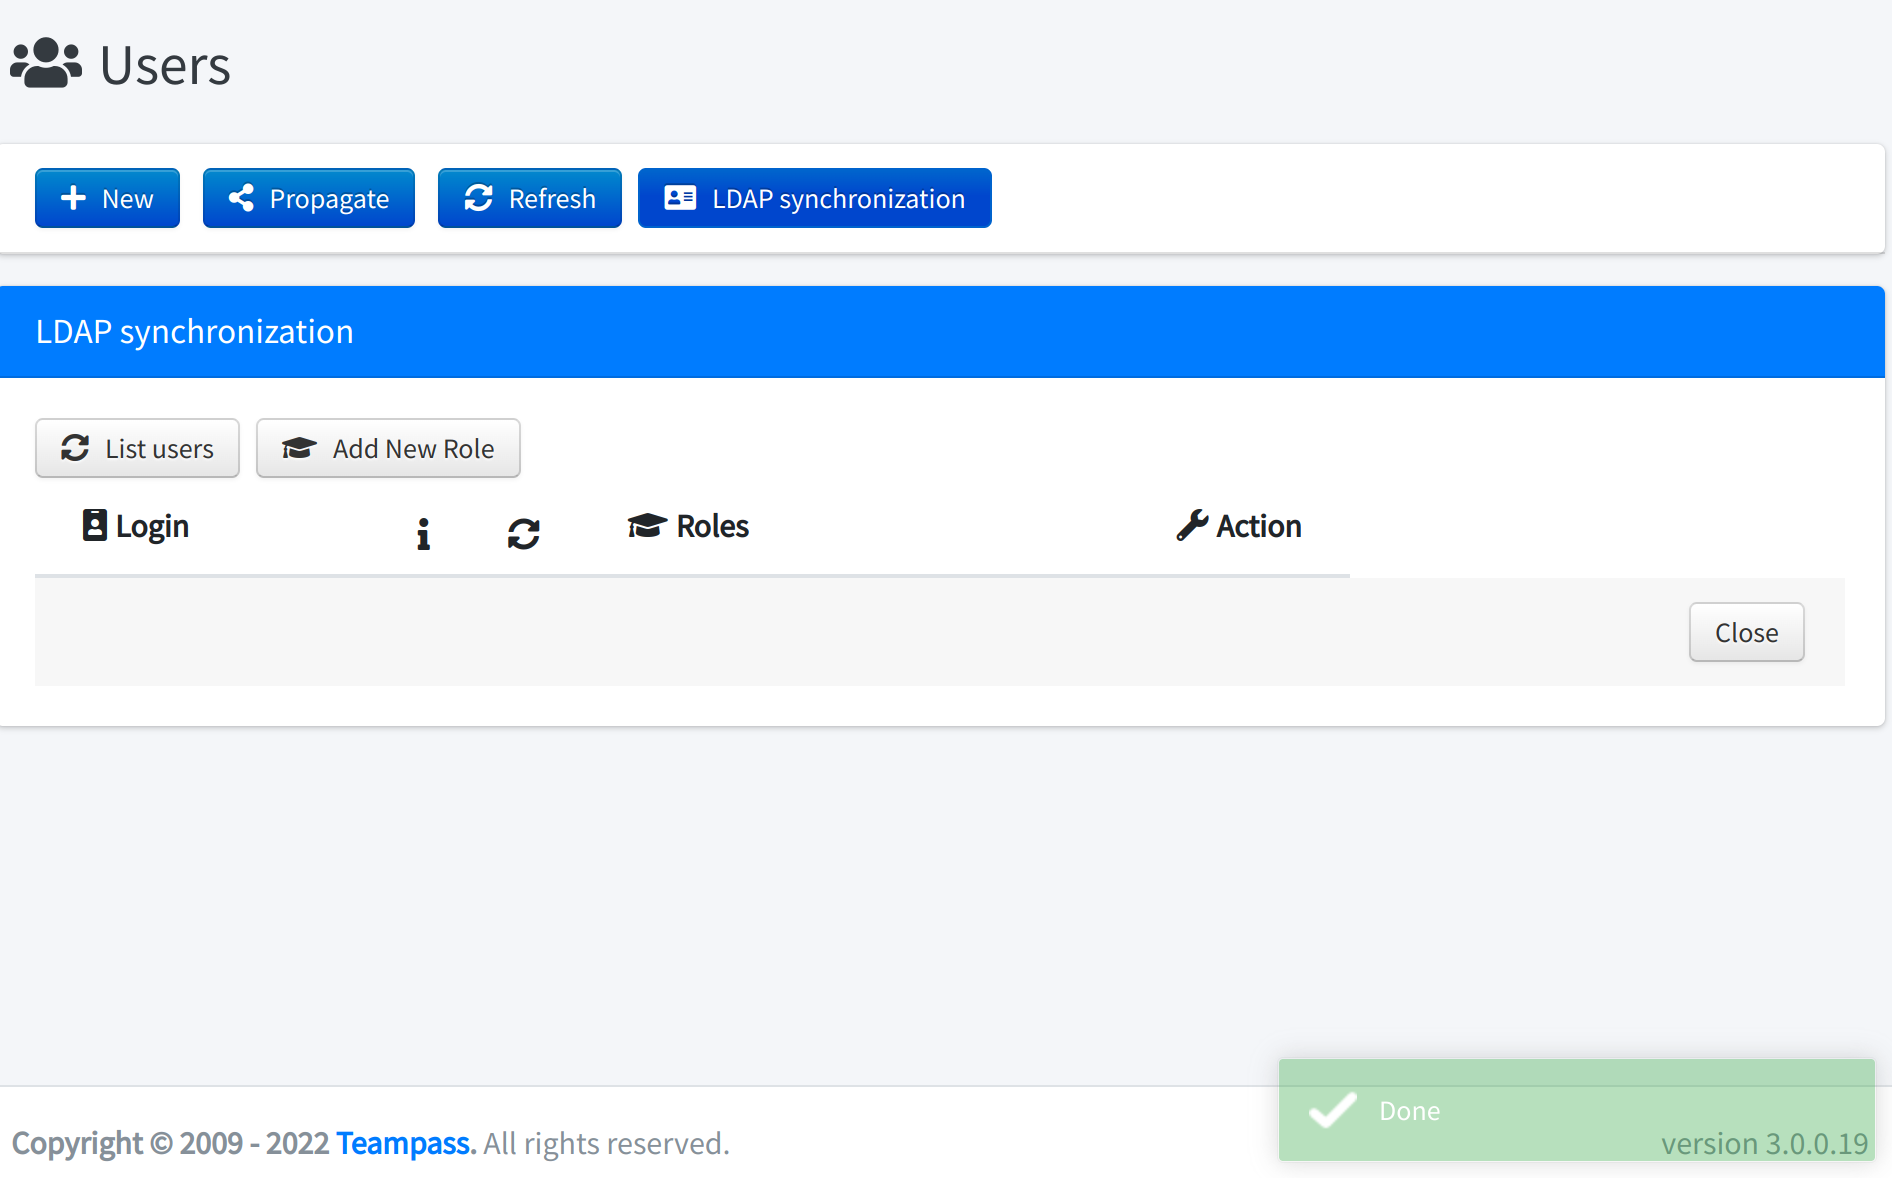
Task: Select the ID card icon for LDAP synchronization
Action: pyautogui.click(x=679, y=198)
